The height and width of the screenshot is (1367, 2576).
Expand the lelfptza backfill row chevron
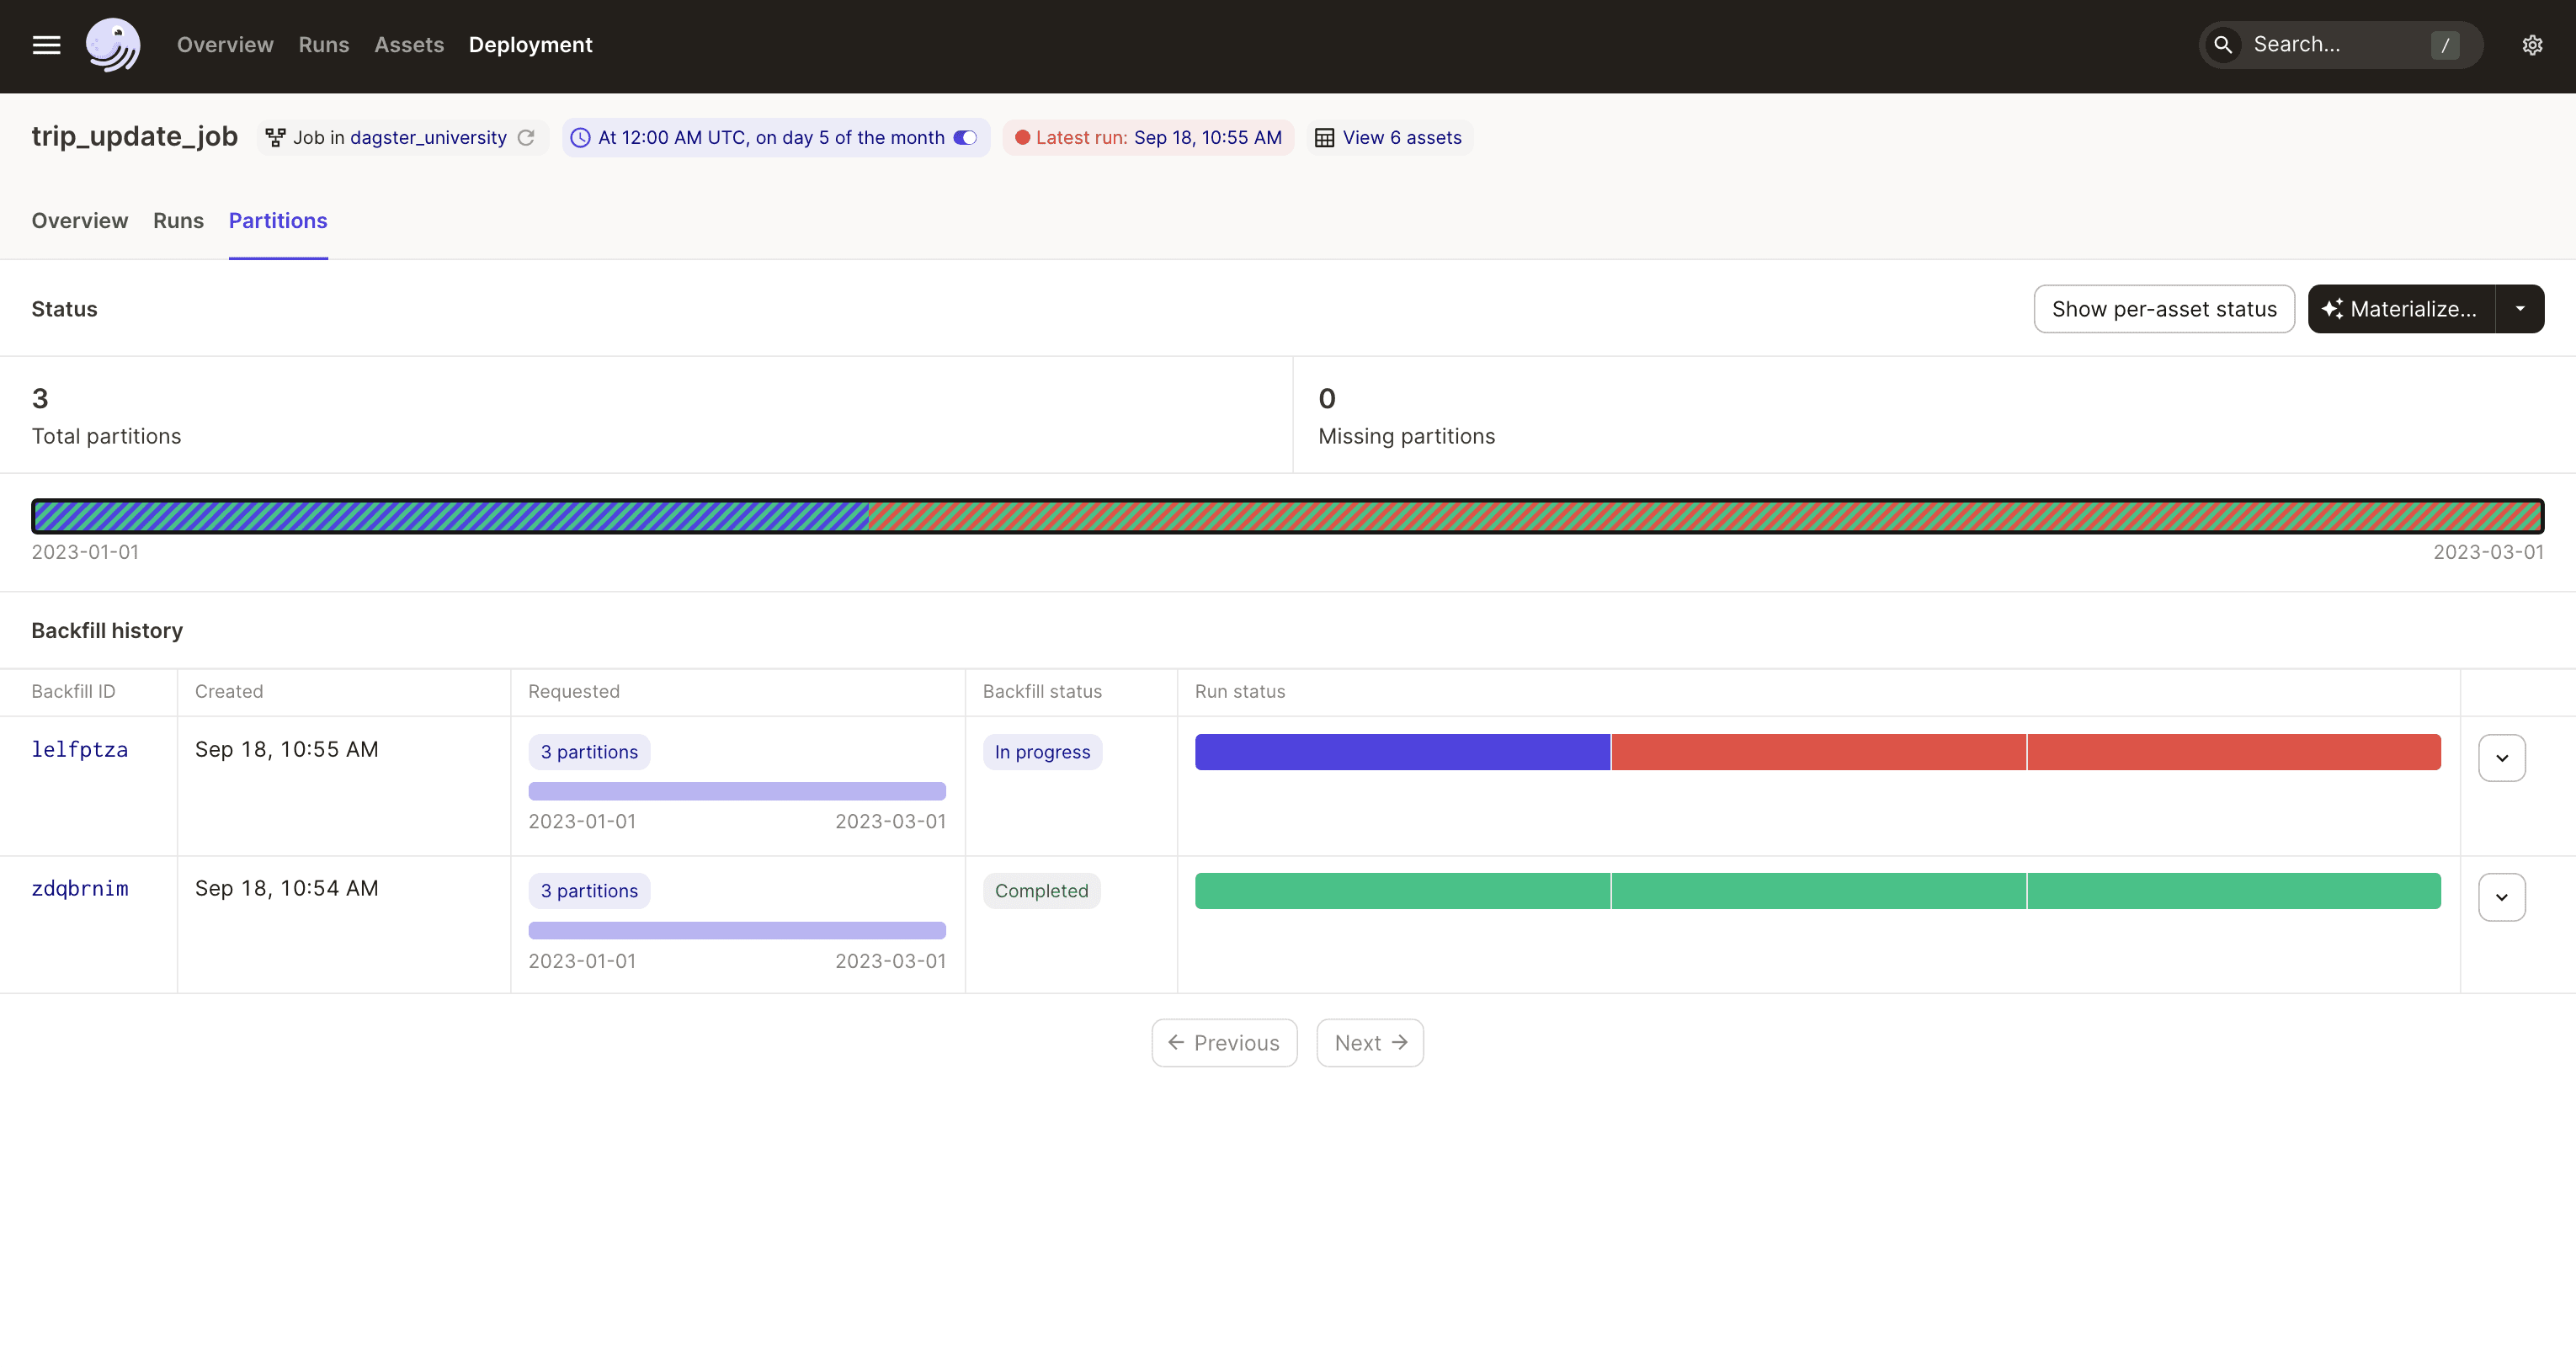coord(2501,757)
